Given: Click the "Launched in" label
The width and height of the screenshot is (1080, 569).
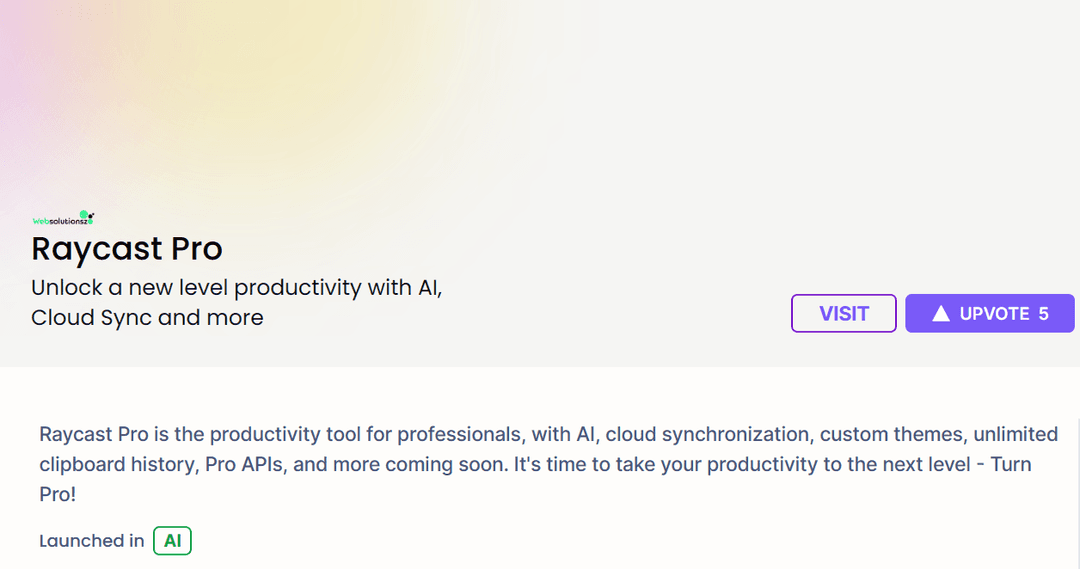Looking at the screenshot, I should point(92,541).
